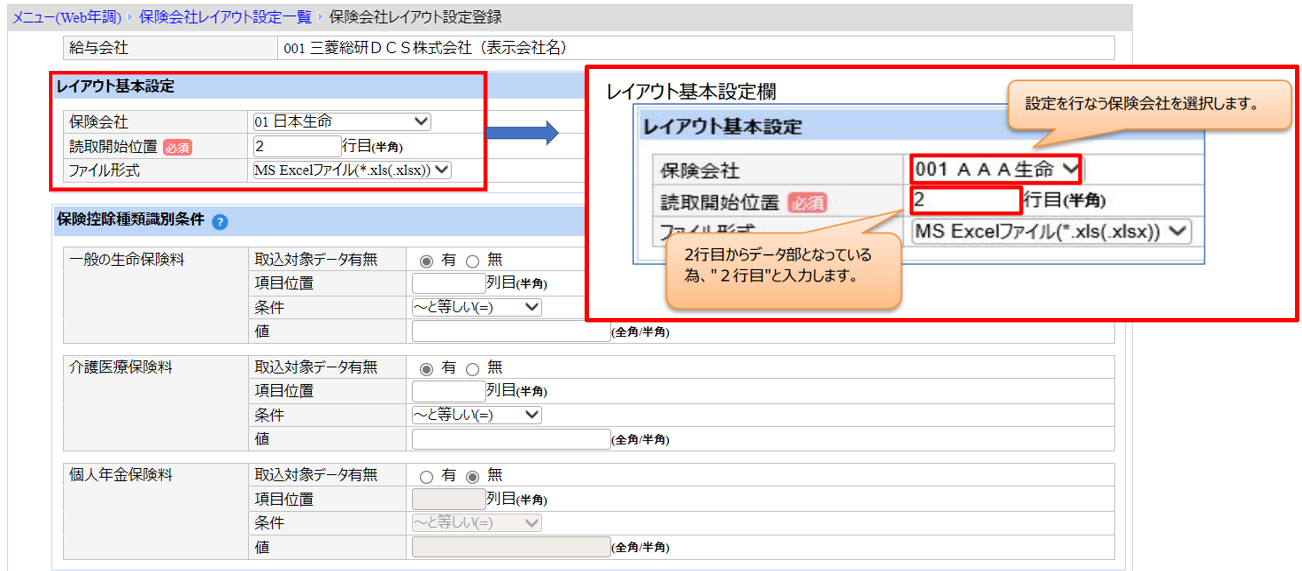Screen dimensions: 1302x571
Task: Click the 個人年金保険料 section label
Action: pyautogui.click(x=120, y=475)
